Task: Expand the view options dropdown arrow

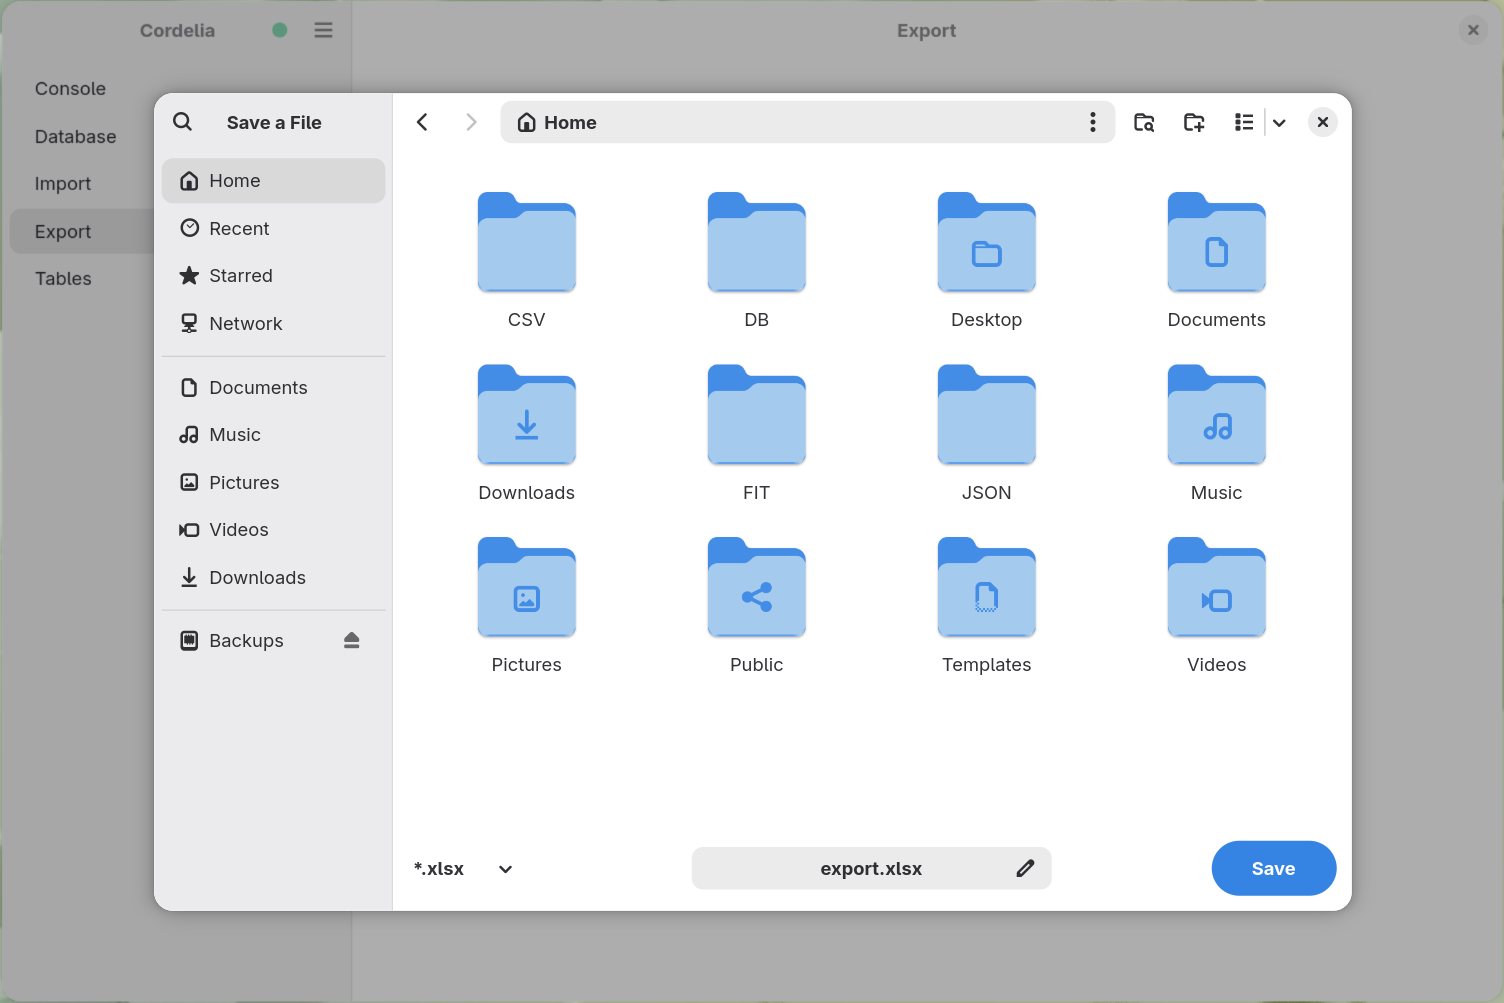Action: (x=1279, y=122)
